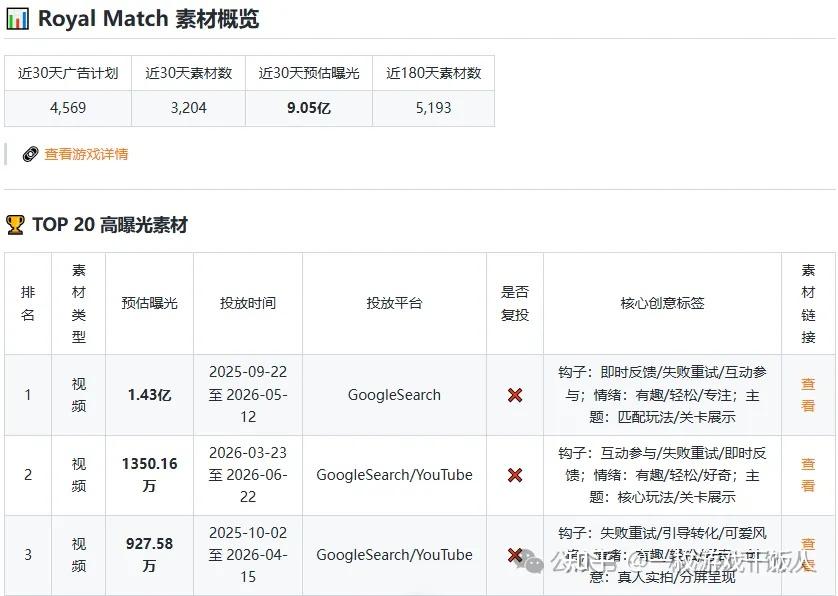The width and height of the screenshot is (838, 596).
Task: Click the GoogleSearch platform cell in rank 1
Action: click(x=394, y=395)
